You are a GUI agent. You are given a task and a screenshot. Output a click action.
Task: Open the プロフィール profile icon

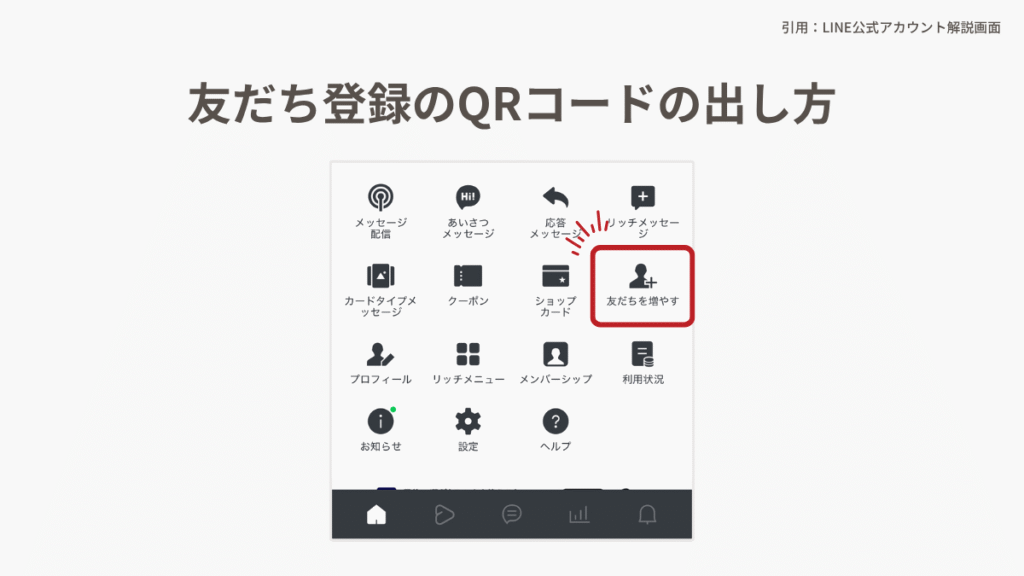click(x=380, y=354)
